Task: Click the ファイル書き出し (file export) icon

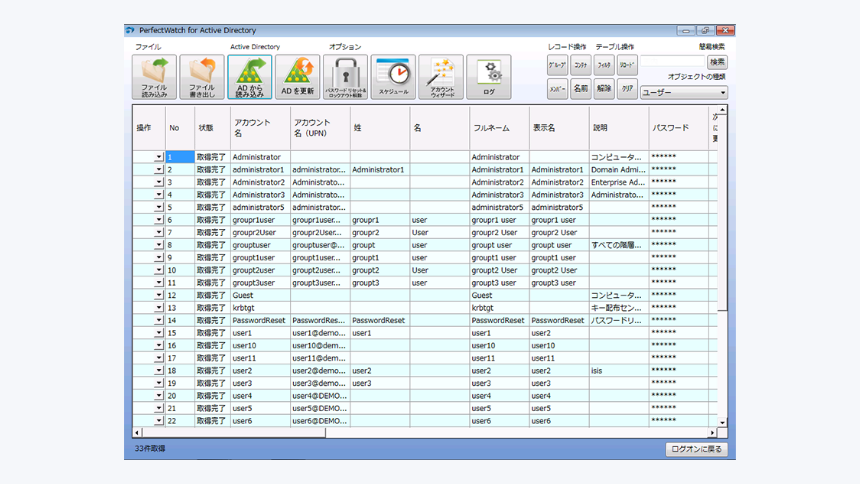Action: click(x=202, y=77)
